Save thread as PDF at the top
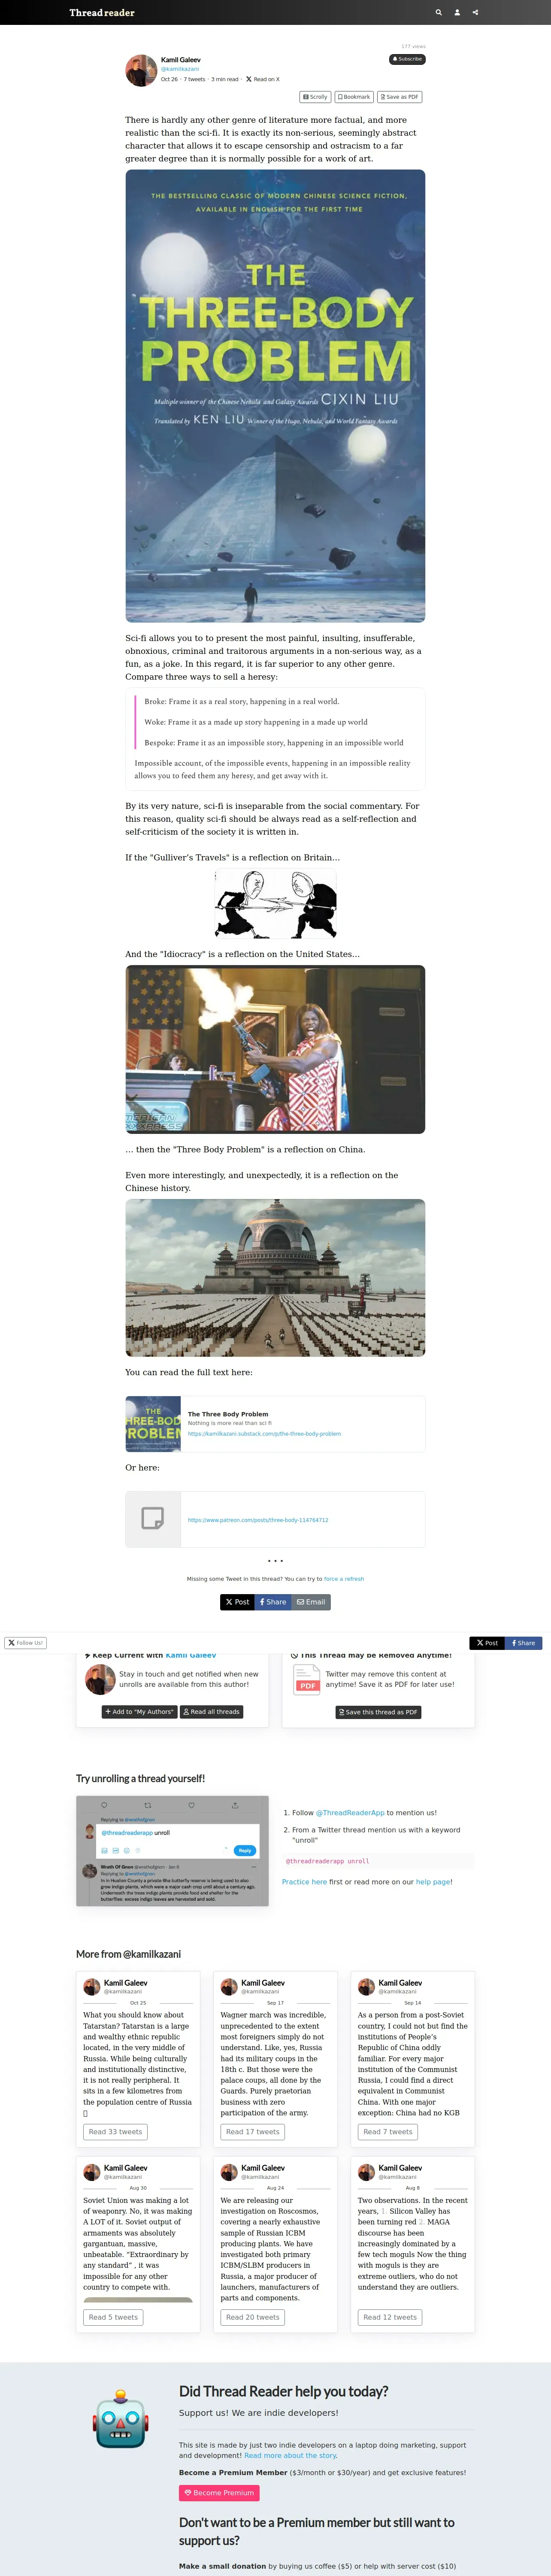 coord(399,97)
